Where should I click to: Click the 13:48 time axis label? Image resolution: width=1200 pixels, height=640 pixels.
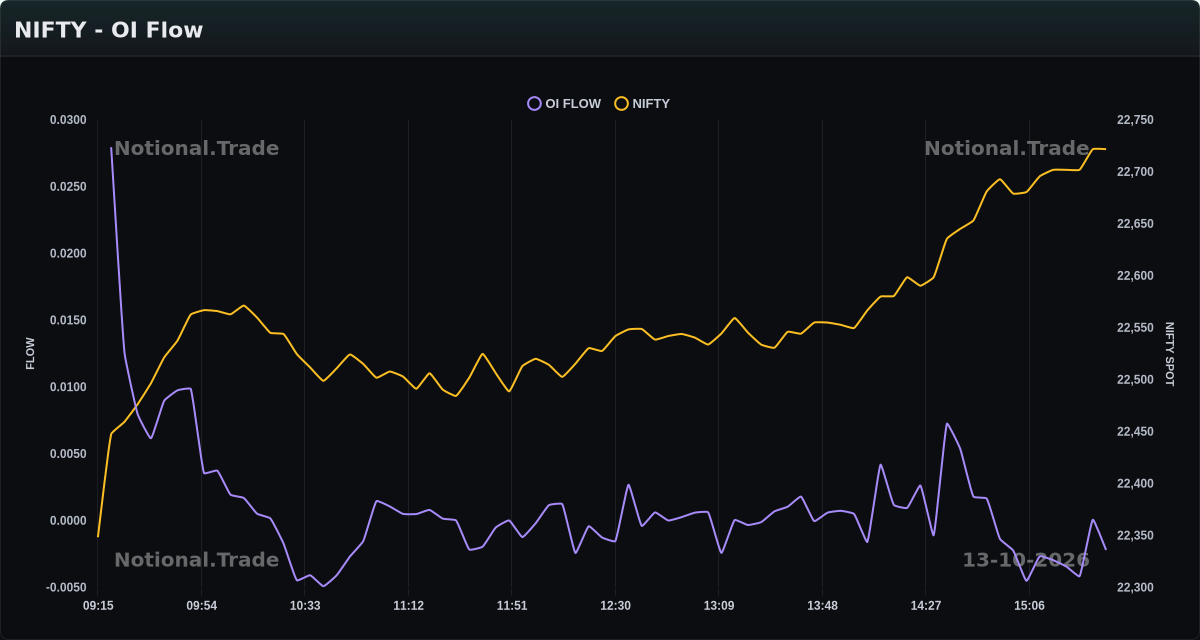point(822,606)
